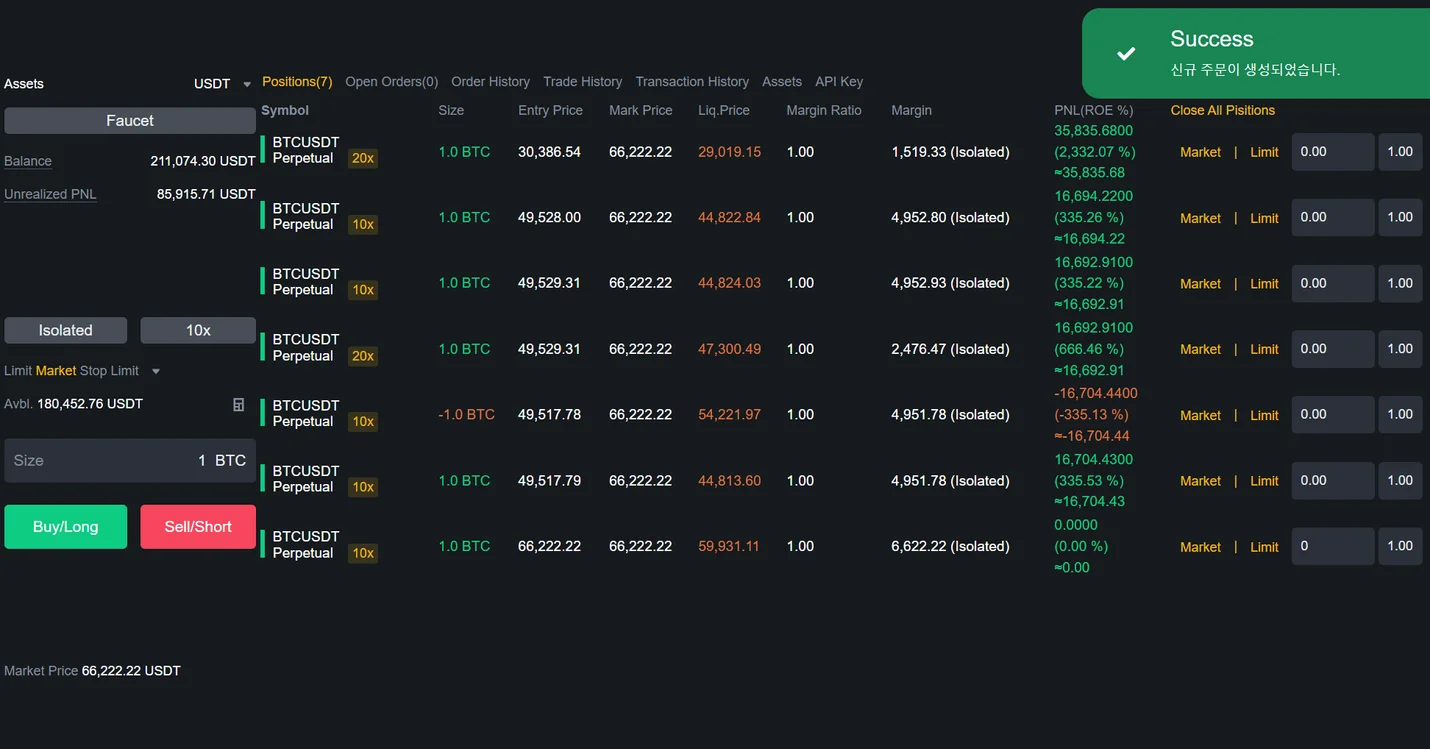Click the 180,452.76 USDT available value
The height and width of the screenshot is (749, 1430).
coord(90,404)
